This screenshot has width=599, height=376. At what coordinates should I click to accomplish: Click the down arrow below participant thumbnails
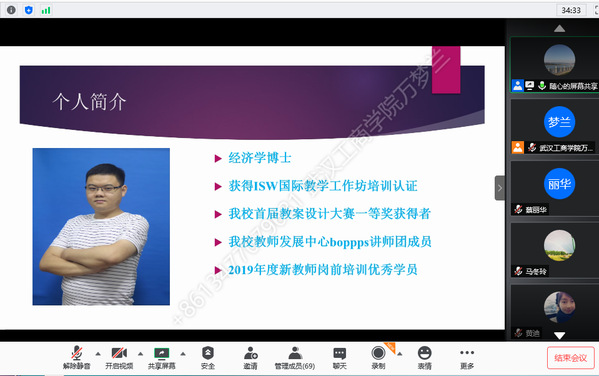pyautogui.click(x=559, y=335)
